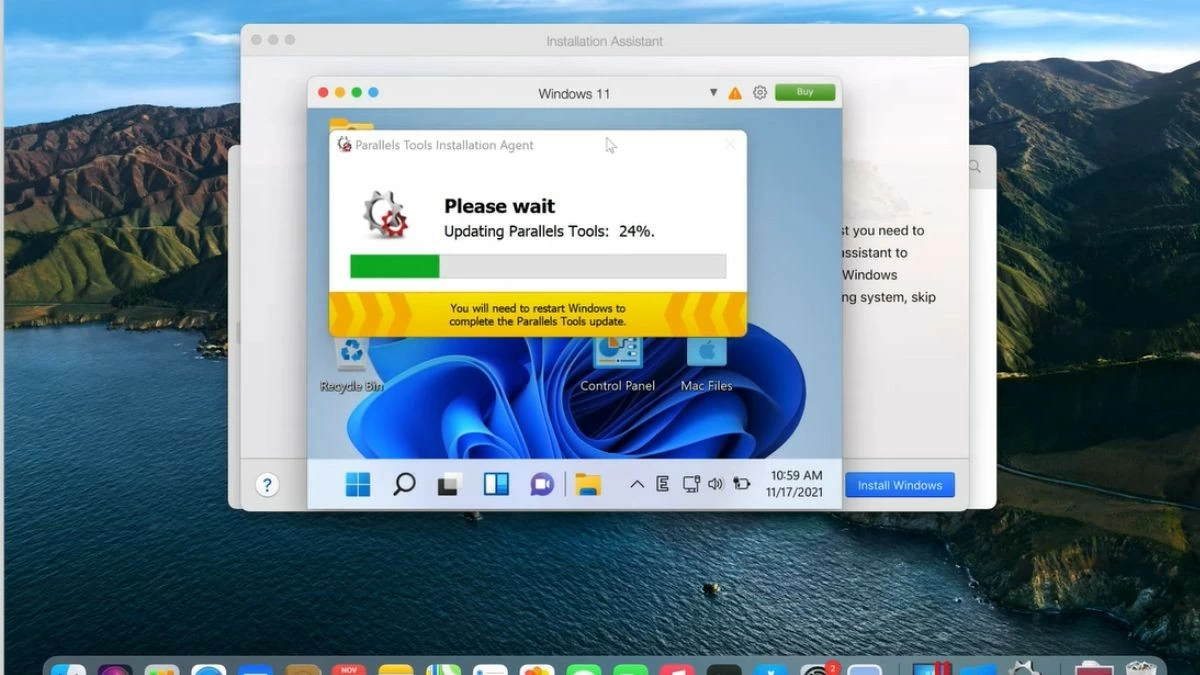Open the Recycle Bin on the desktop
This screenshot has width=1200, height=675.
pyautogui.click(x=350, y=355)
